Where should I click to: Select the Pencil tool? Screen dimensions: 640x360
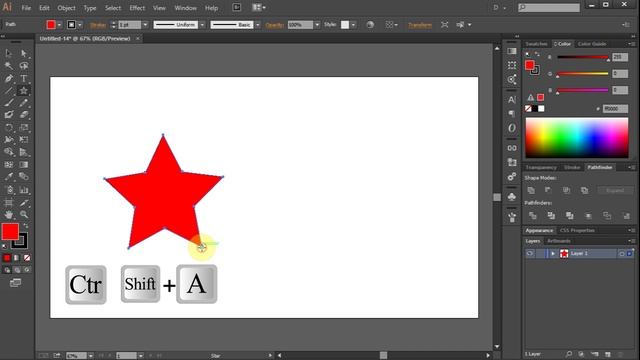pos(24,103)
